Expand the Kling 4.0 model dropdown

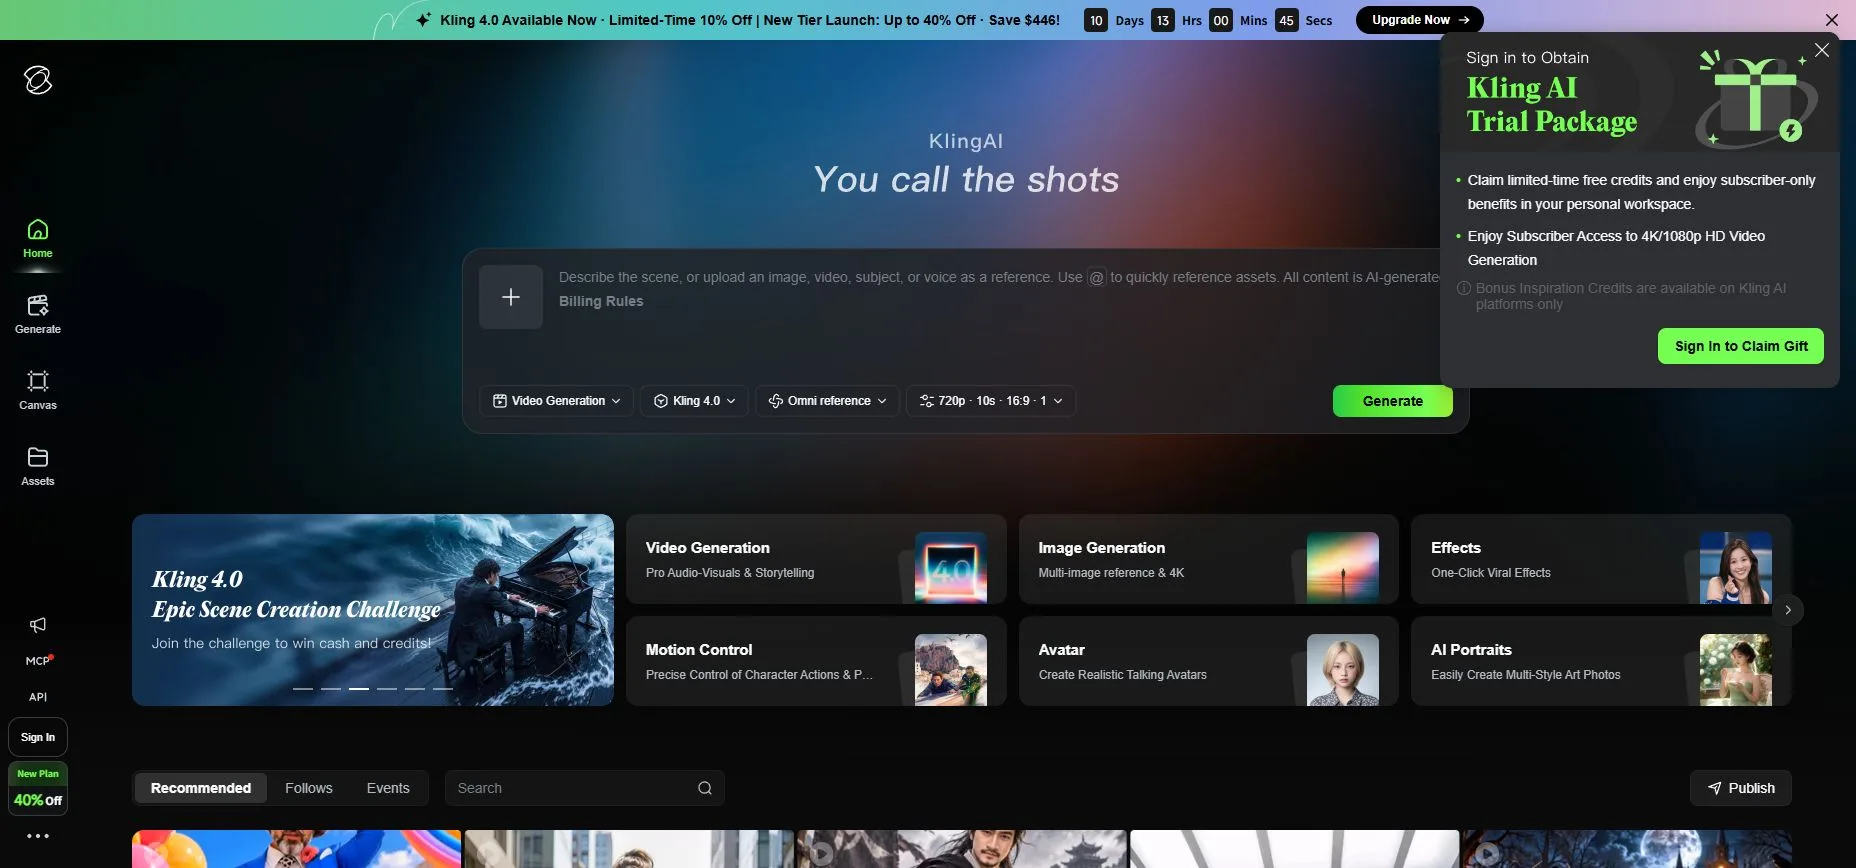694,401
